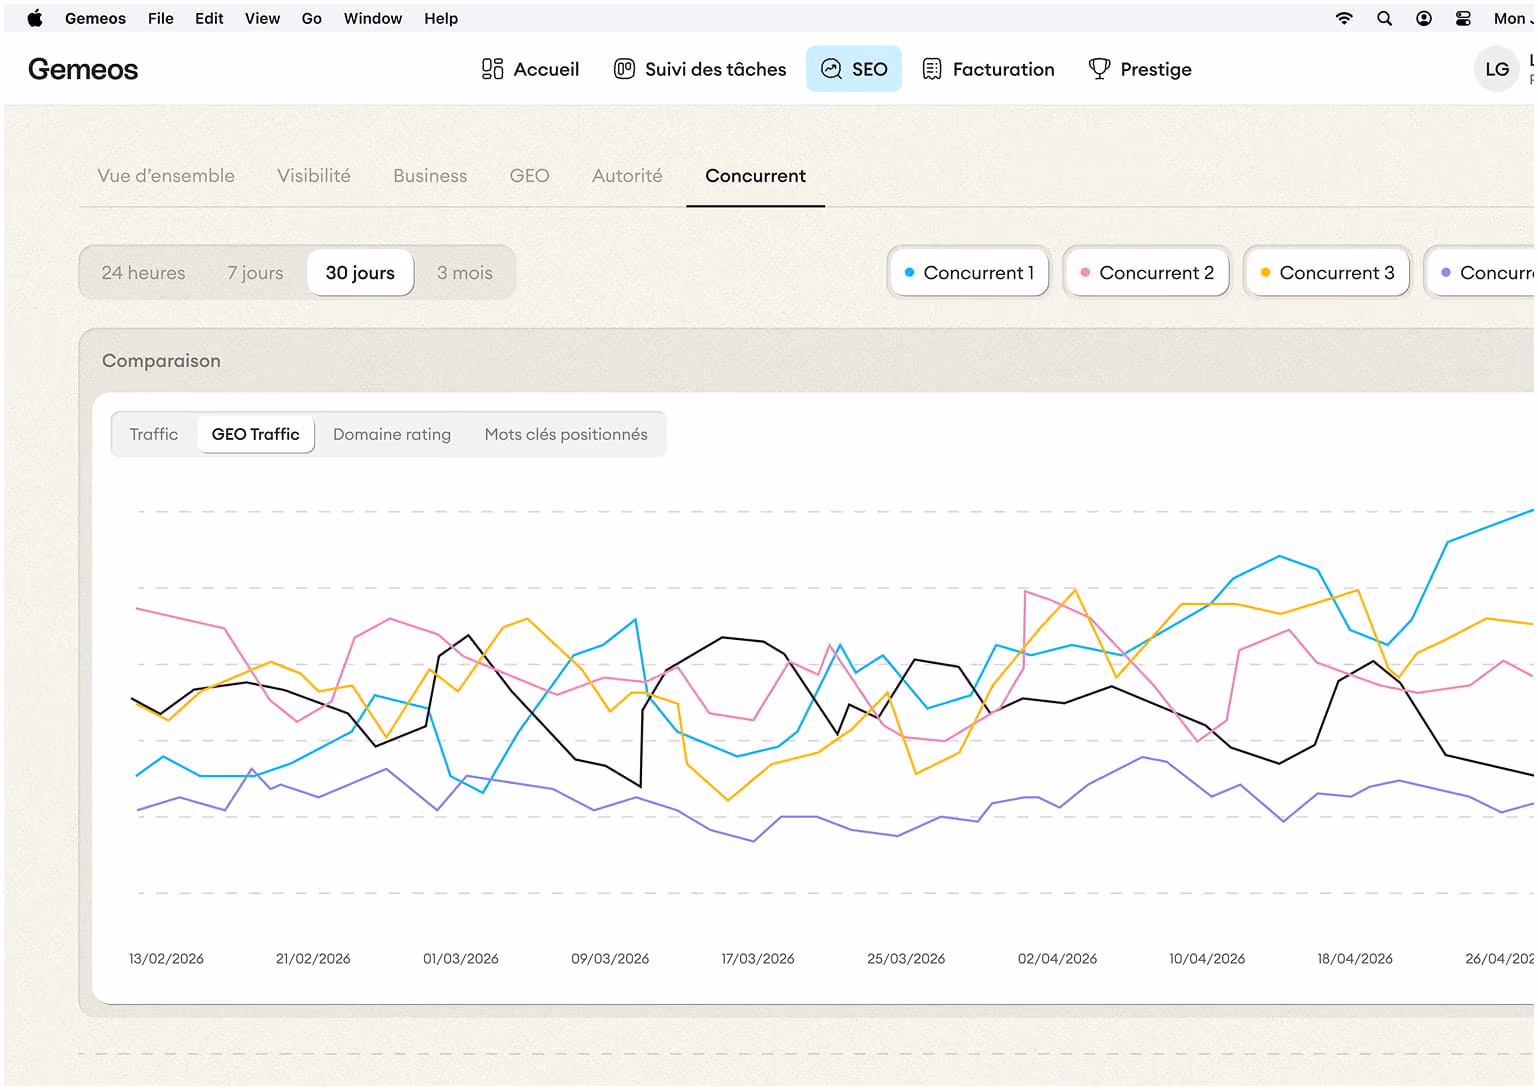Click the 10/04/2026 axis date label
Viewport: 1538px width, 1090px height.
tap(1207, 958)
